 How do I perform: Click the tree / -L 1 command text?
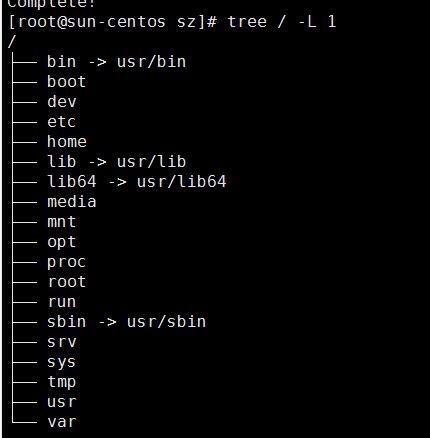point(282,22)
